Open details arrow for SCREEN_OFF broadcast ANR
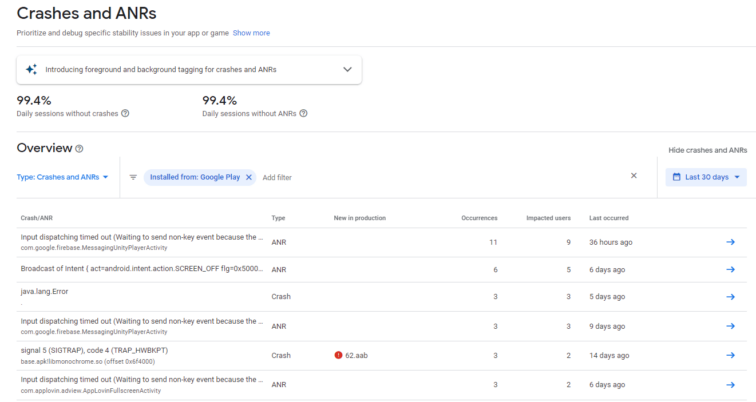The height and width of the screenshot is (402, 756). 730,270
